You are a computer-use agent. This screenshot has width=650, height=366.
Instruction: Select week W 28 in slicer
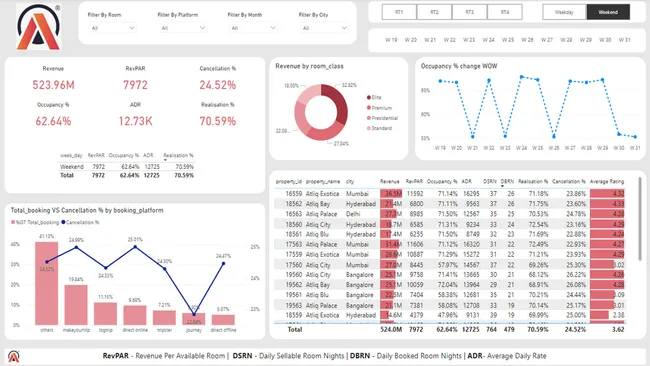pyautogui.click(x=566, y=40)
